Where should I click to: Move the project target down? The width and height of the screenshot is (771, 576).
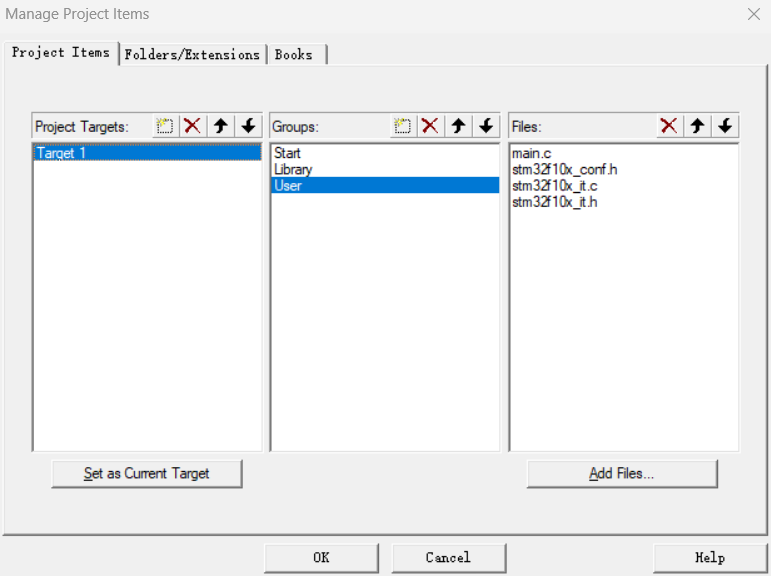pyautogui.click(x=248, y=126)
